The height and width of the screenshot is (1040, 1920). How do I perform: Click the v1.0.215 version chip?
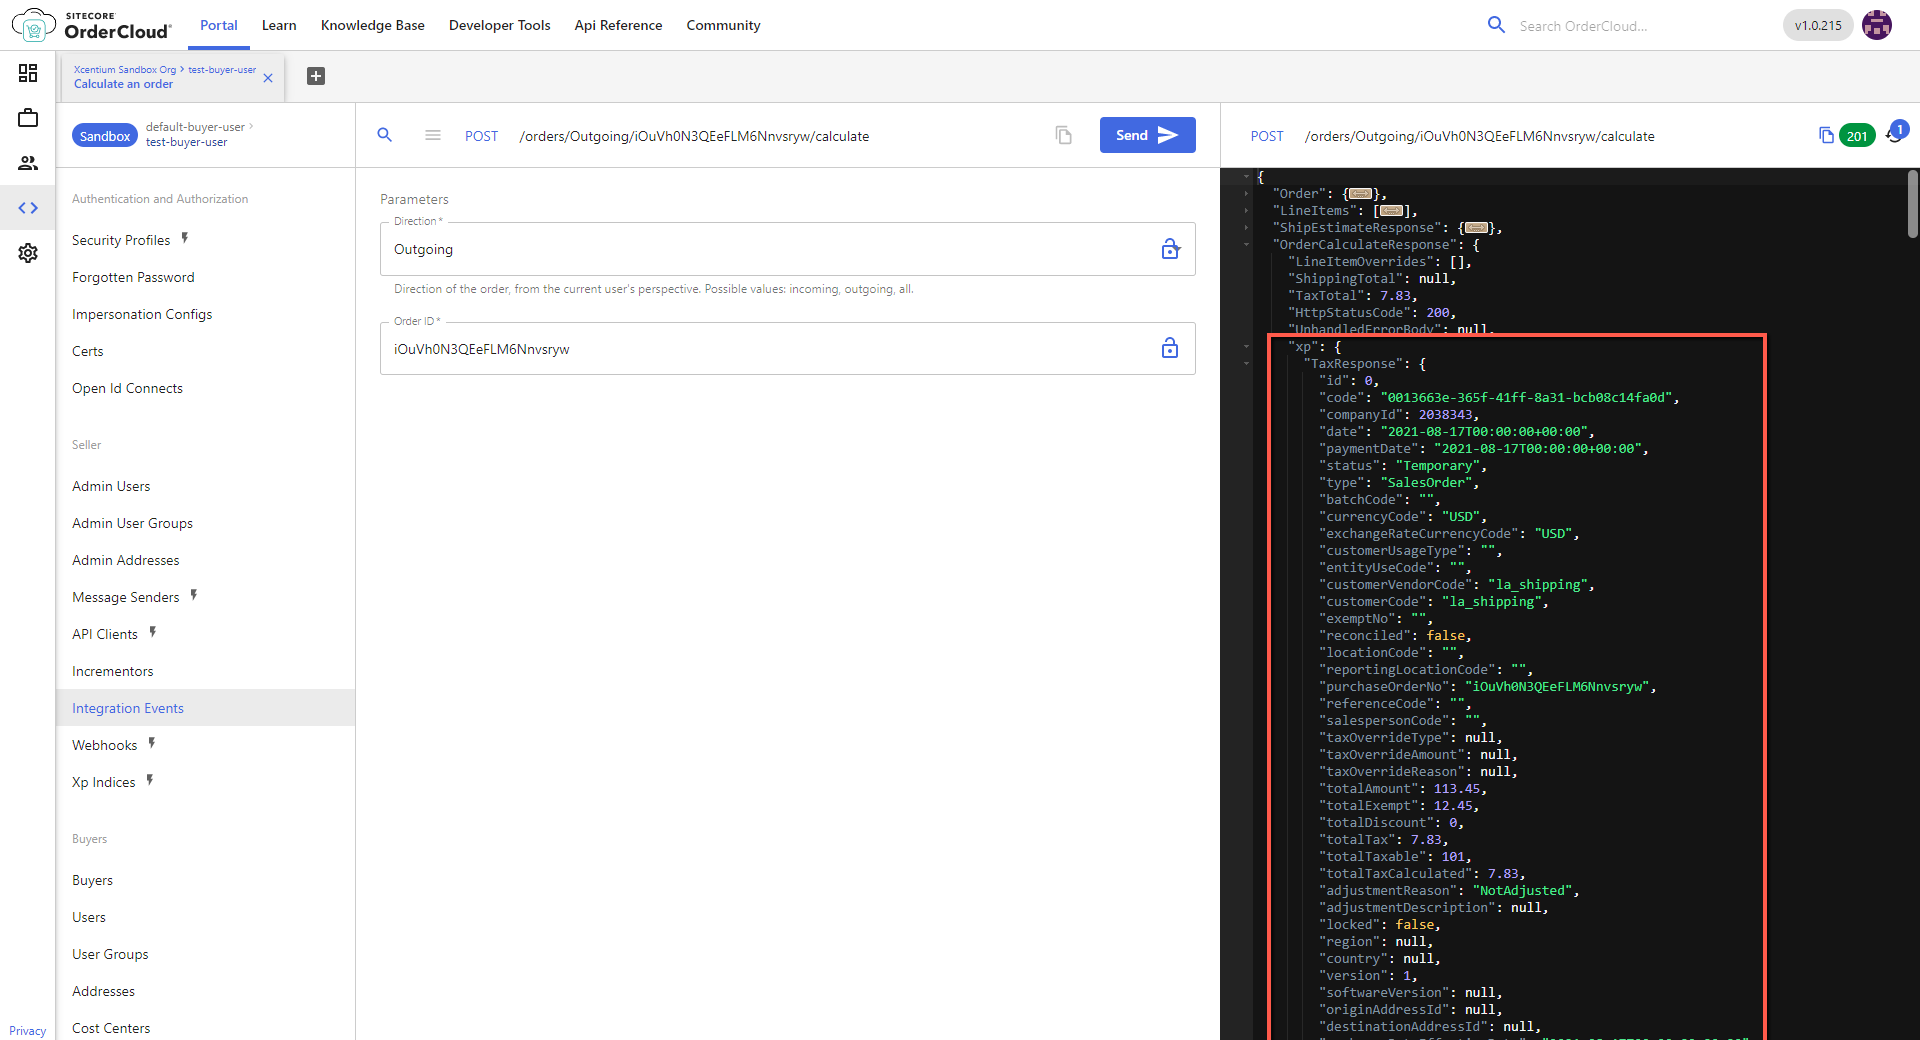[1818, 26]
